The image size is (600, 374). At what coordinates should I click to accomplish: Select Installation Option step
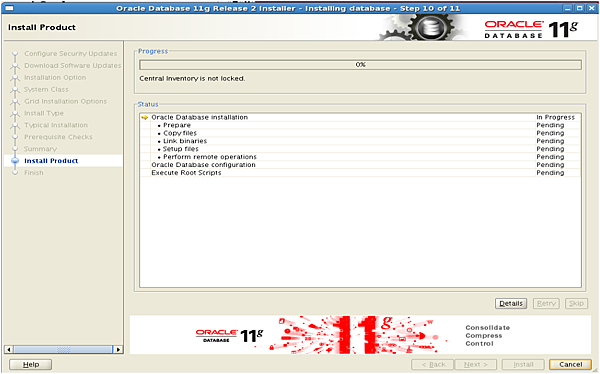pos(55,77)
